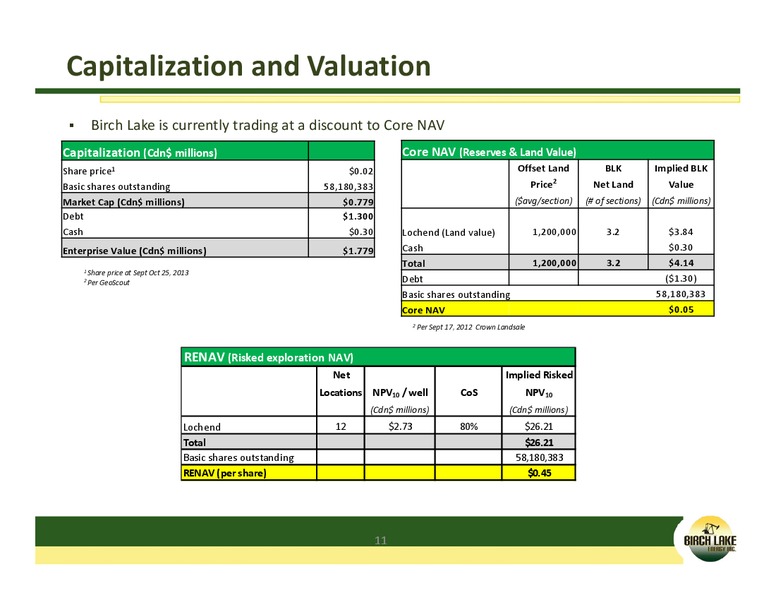Click Cash value $0.30 in Capitalization table

coord(361,232)
